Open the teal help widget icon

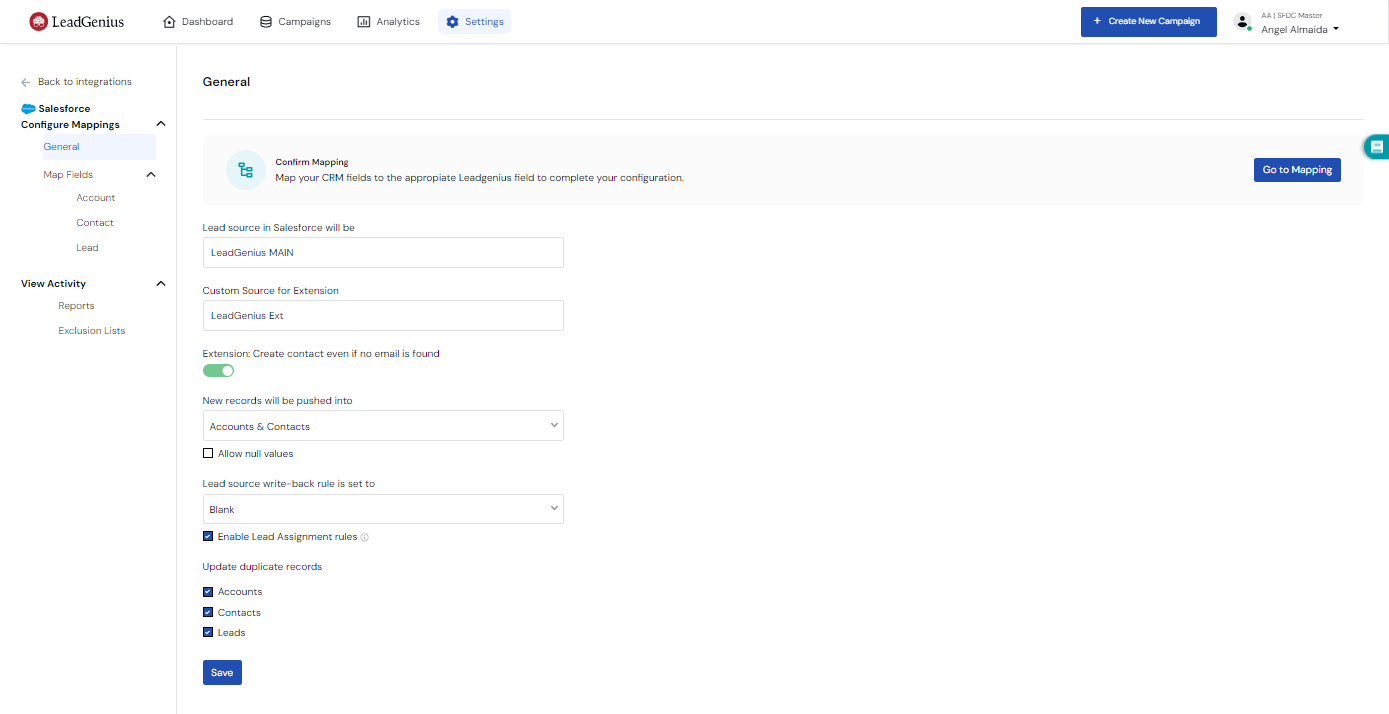[x=1377, y=147]
